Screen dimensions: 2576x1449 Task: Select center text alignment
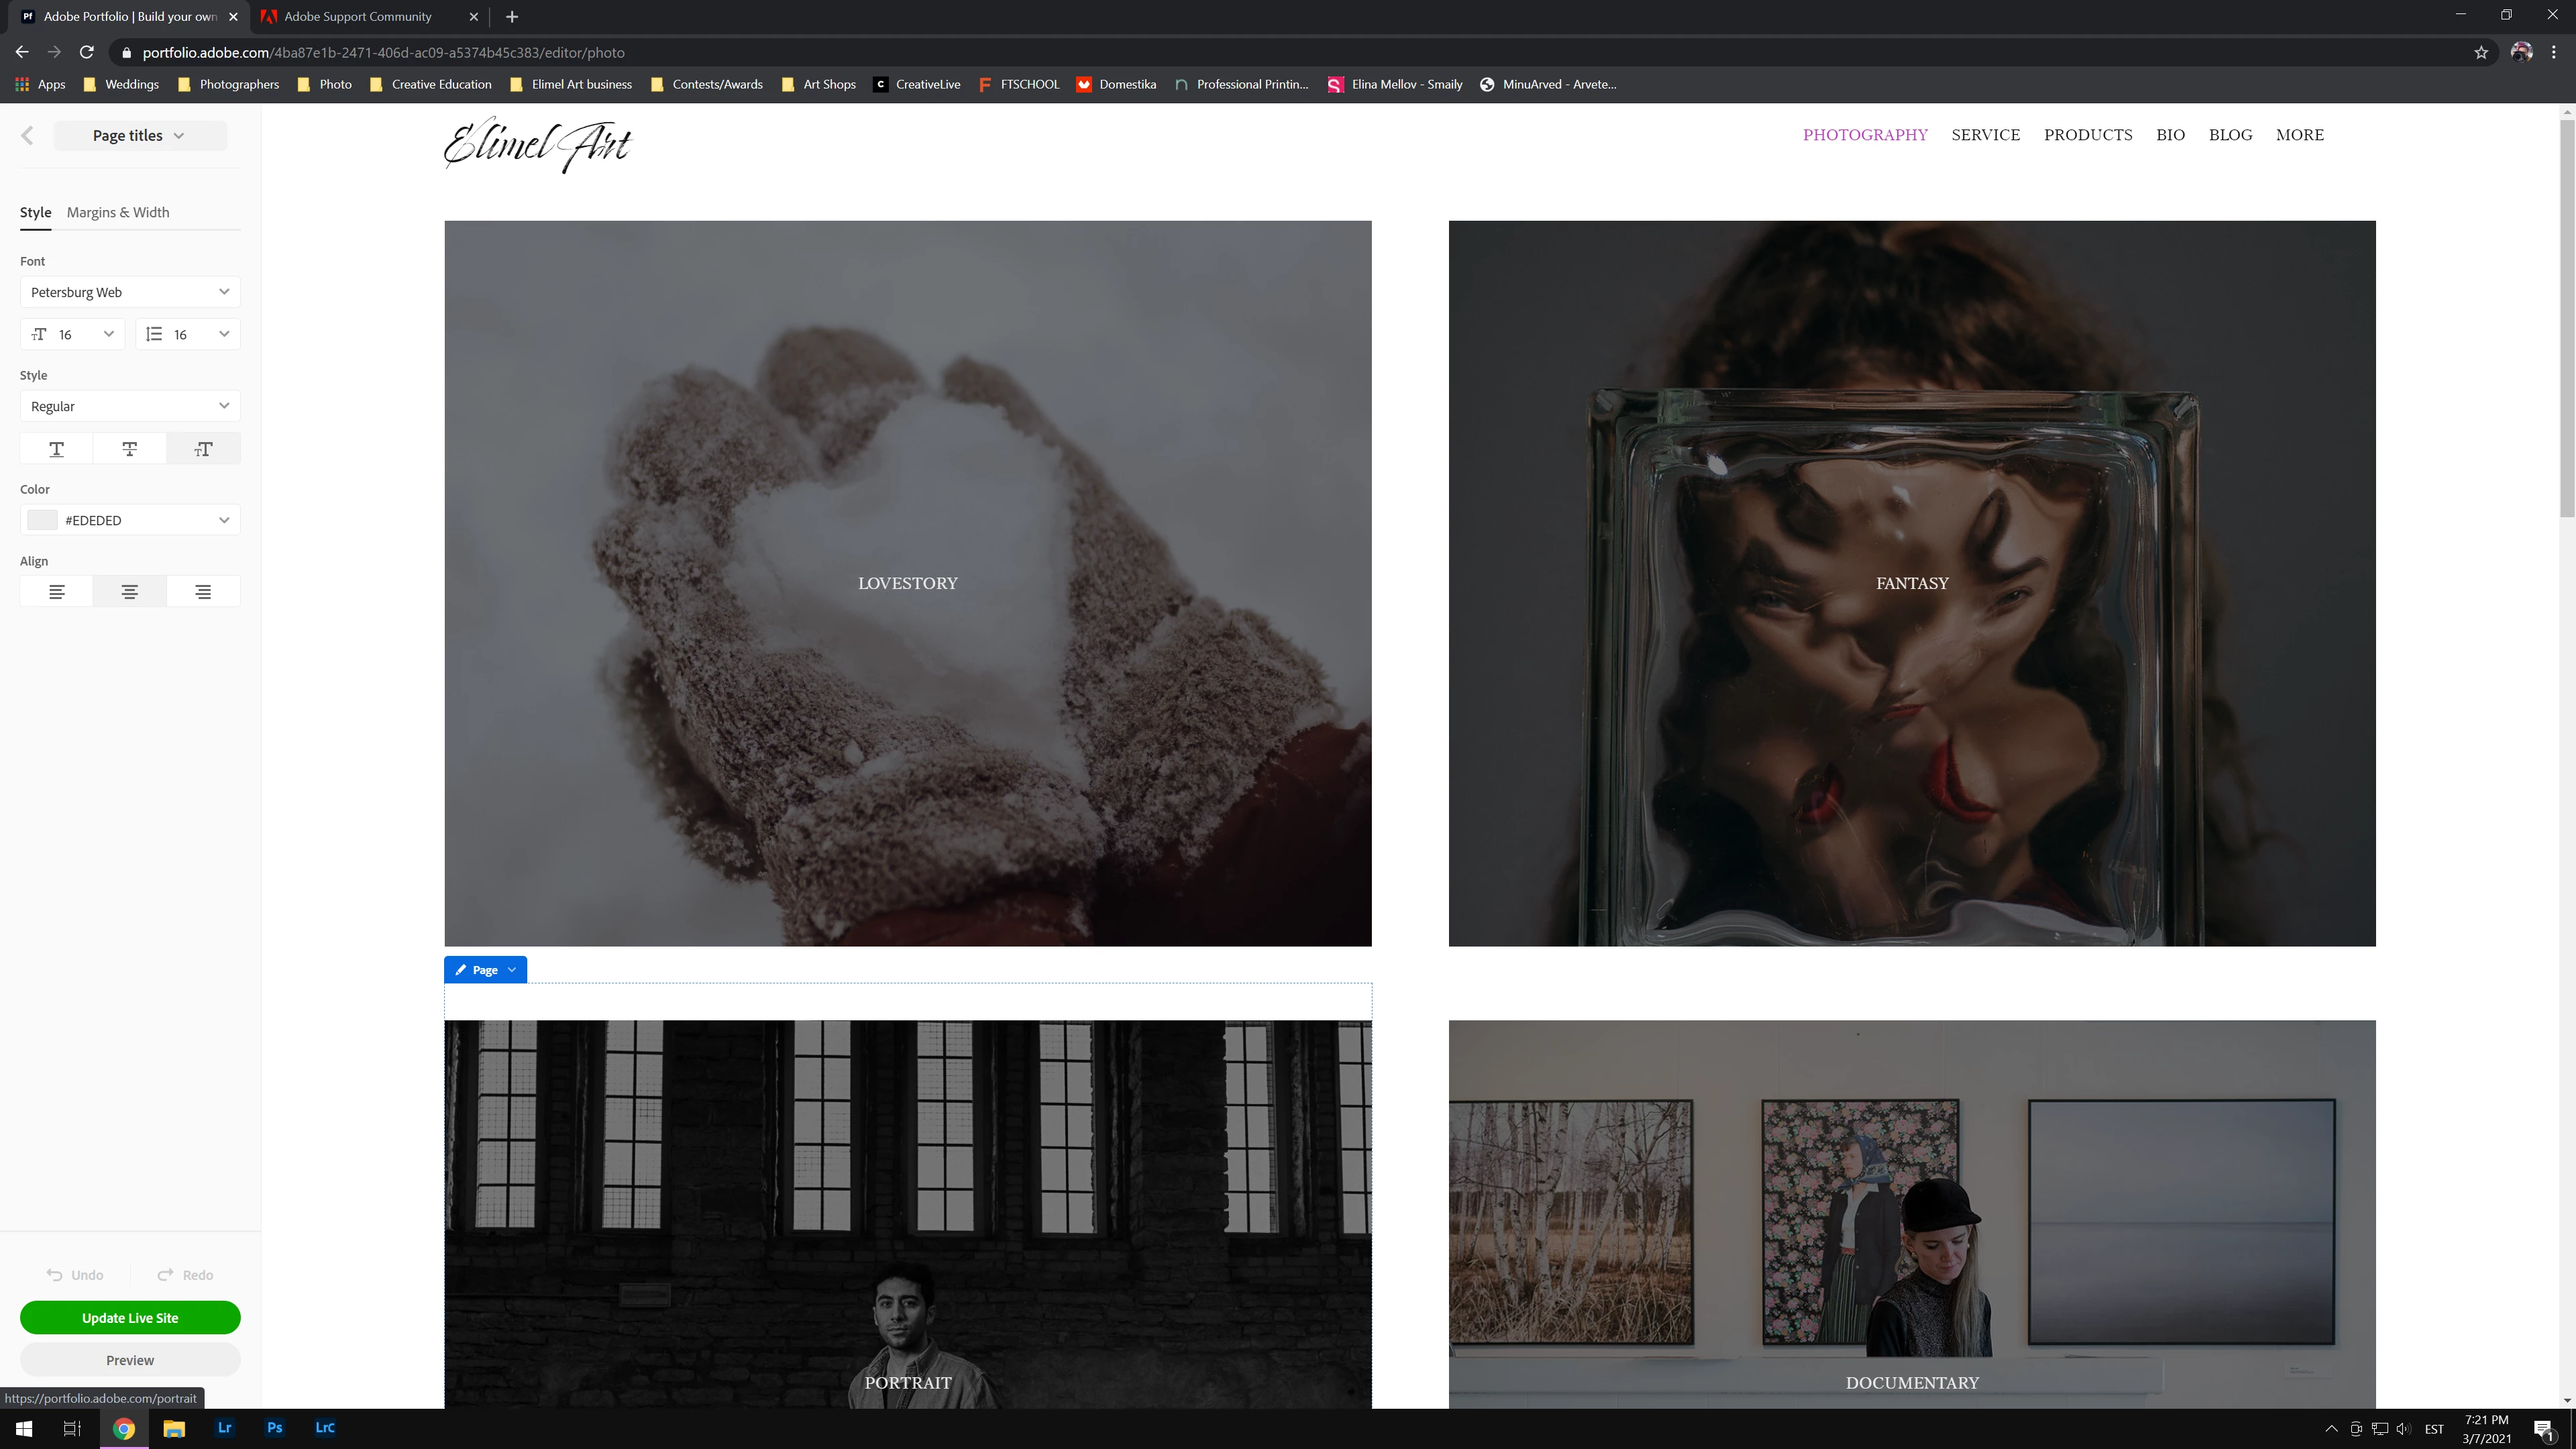(x=130, y=592)
